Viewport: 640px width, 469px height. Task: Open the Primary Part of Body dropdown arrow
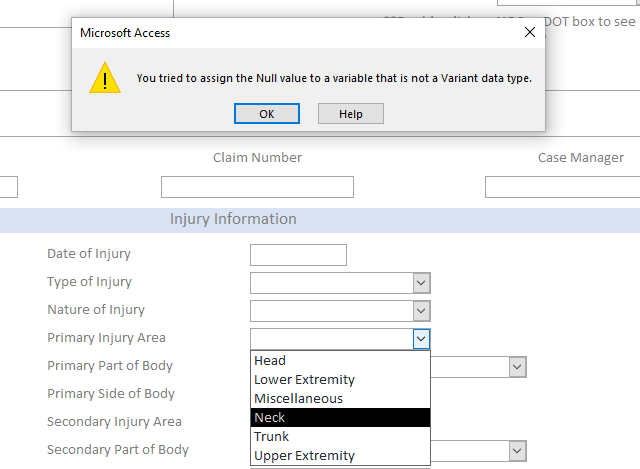[517, 367]
